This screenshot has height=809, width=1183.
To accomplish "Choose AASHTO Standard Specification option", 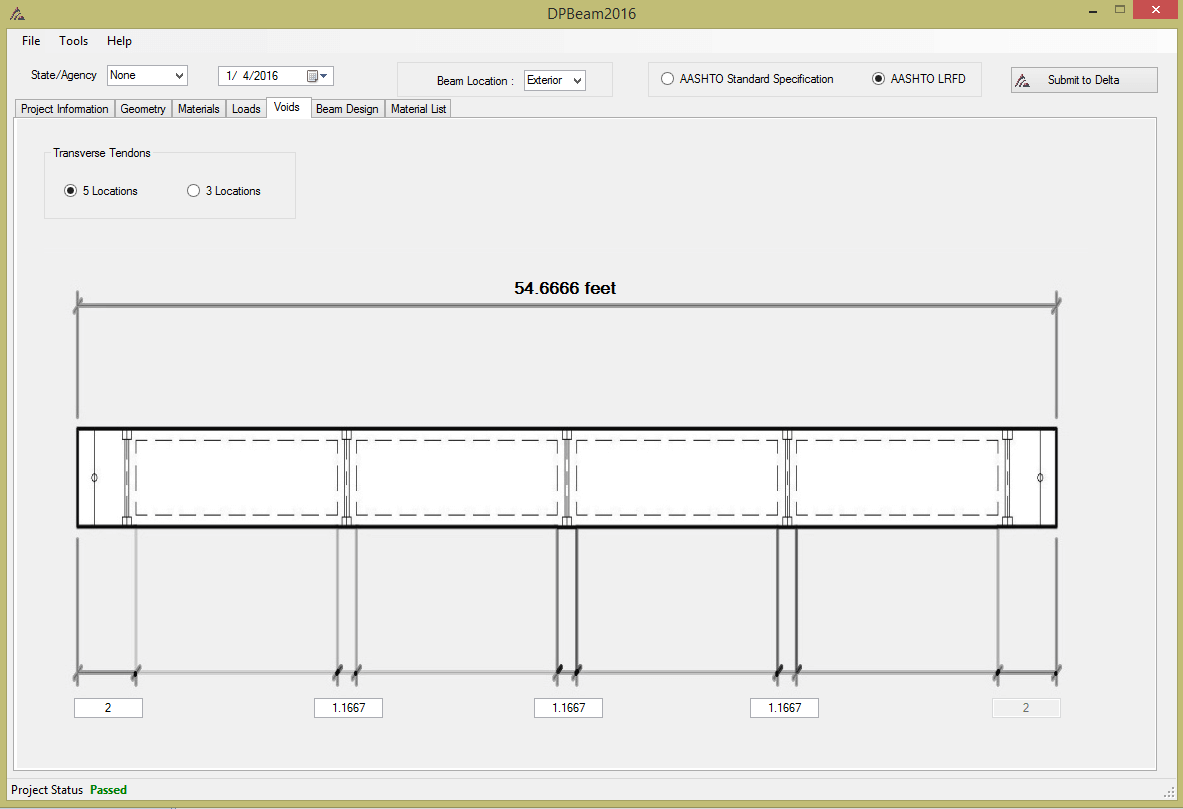I will [667, 79].
